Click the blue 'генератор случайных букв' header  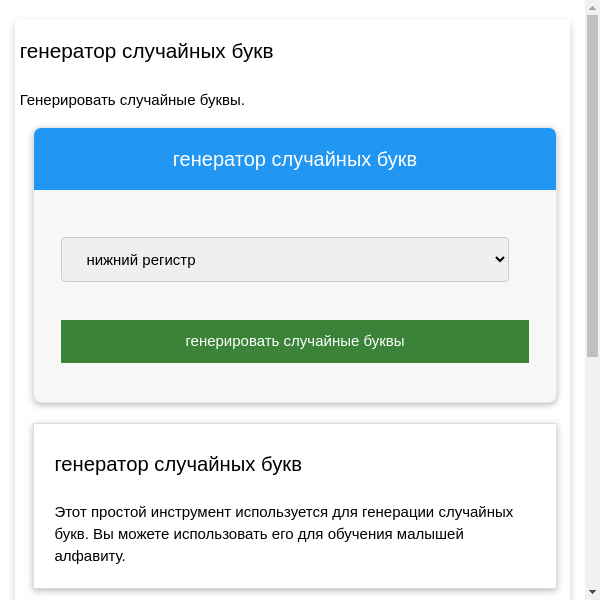click(x=295, y=159)
